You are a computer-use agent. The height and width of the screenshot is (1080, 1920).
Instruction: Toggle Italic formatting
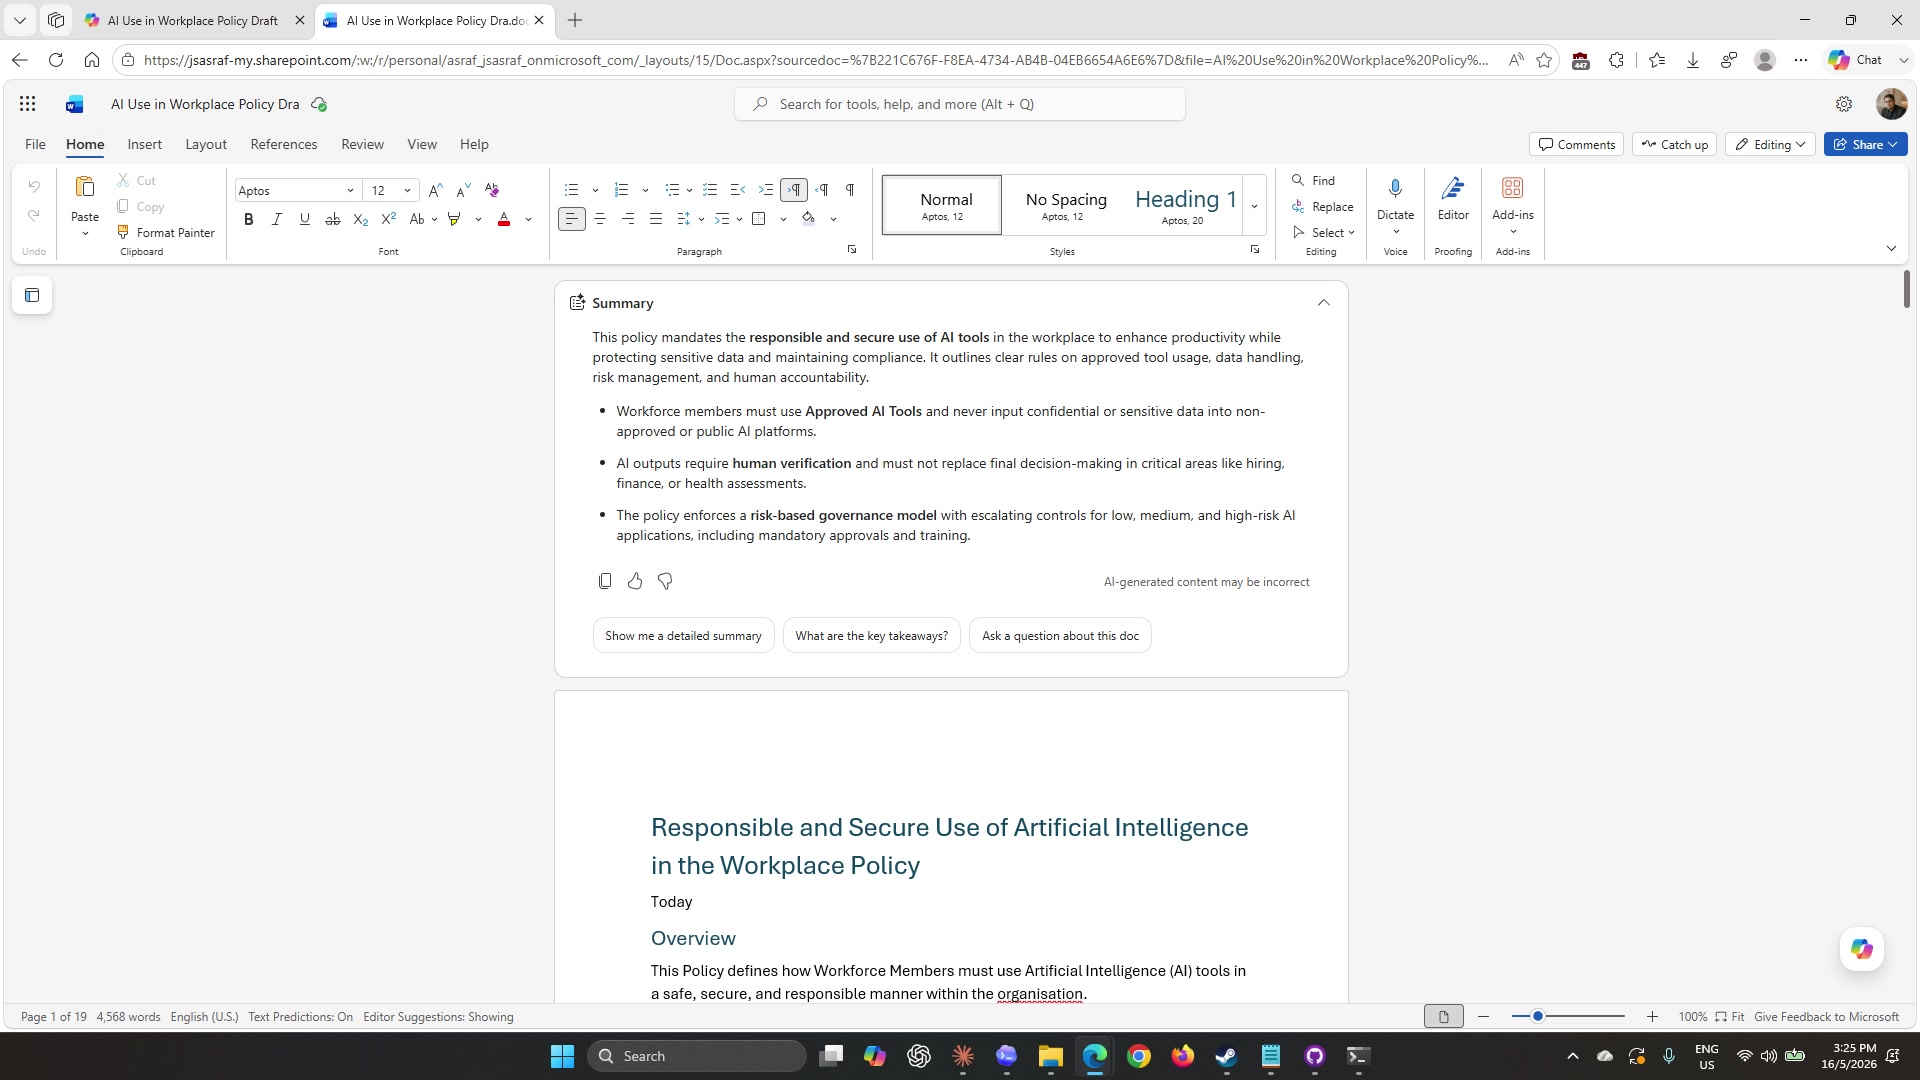click(x=277, y=219)
